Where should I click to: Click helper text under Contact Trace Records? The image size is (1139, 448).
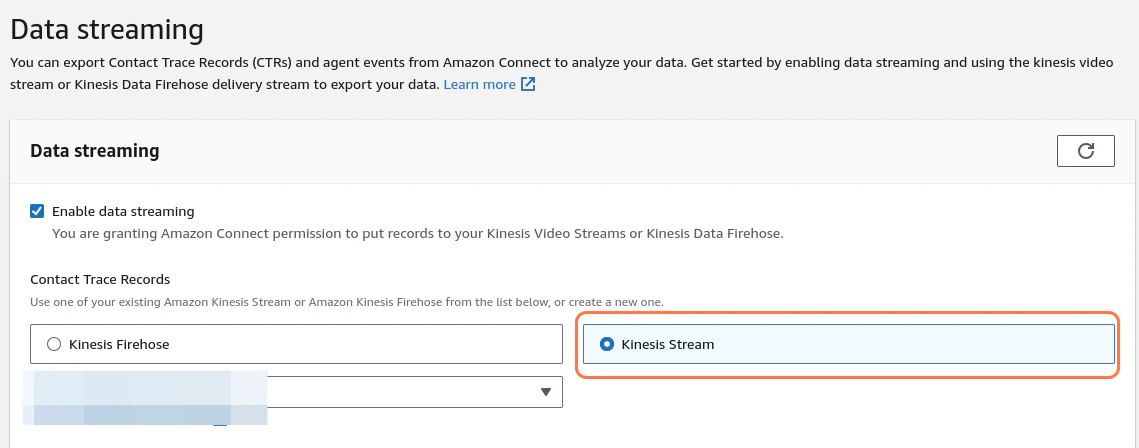(x=347, y=301)
